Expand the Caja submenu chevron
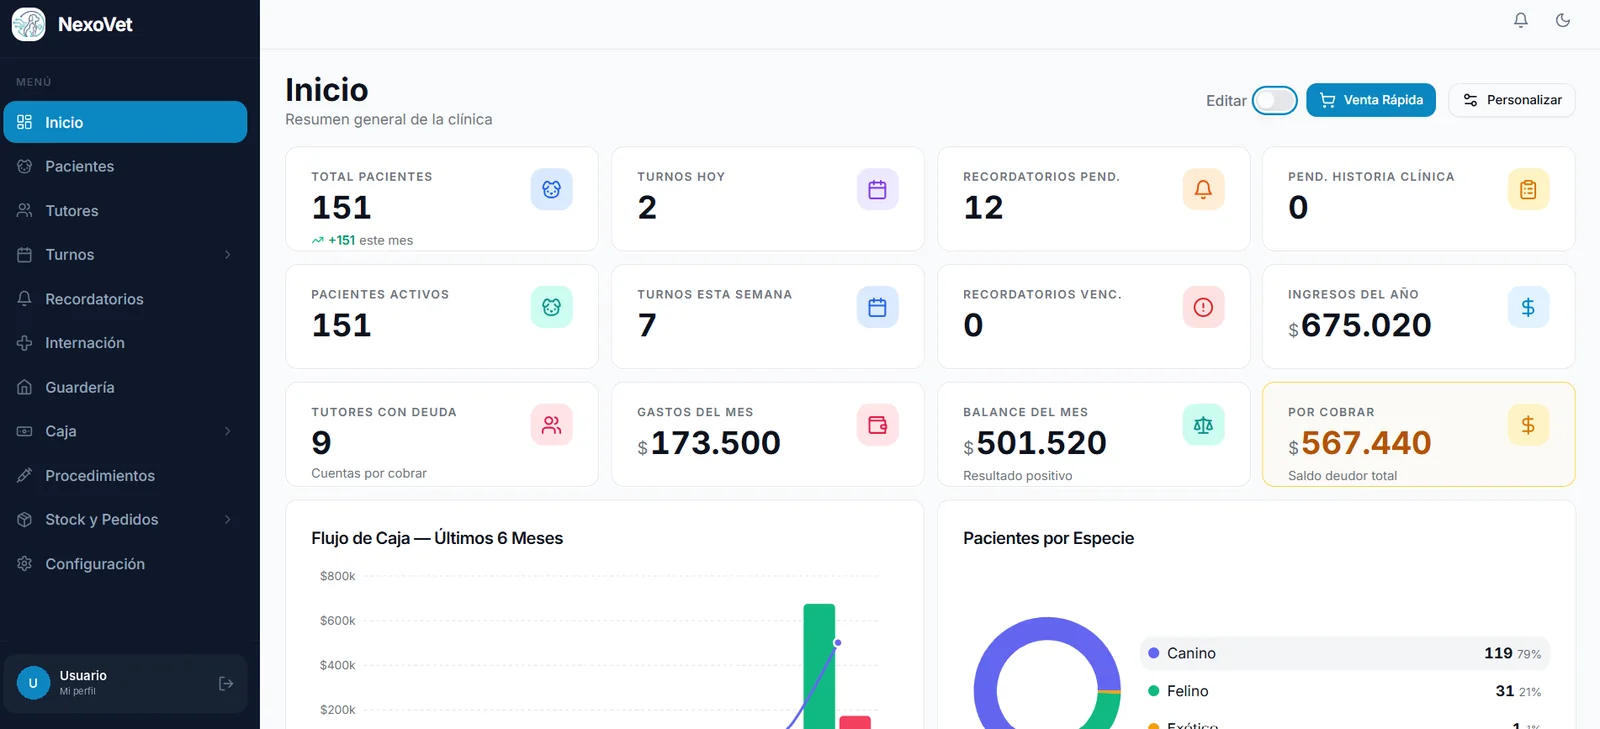Viewport: 1600px width, 729px height. [x=227, y=431]
